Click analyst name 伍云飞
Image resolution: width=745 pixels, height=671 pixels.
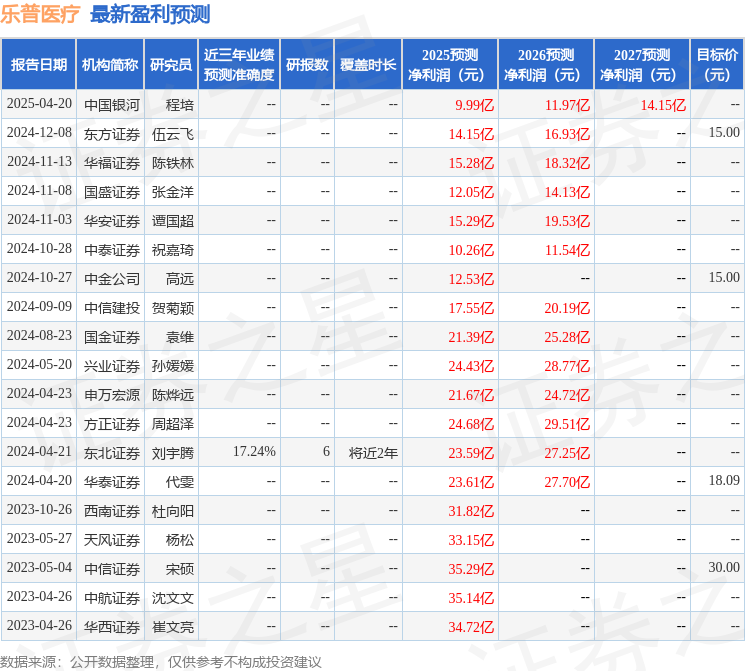[x=173, y=134]
